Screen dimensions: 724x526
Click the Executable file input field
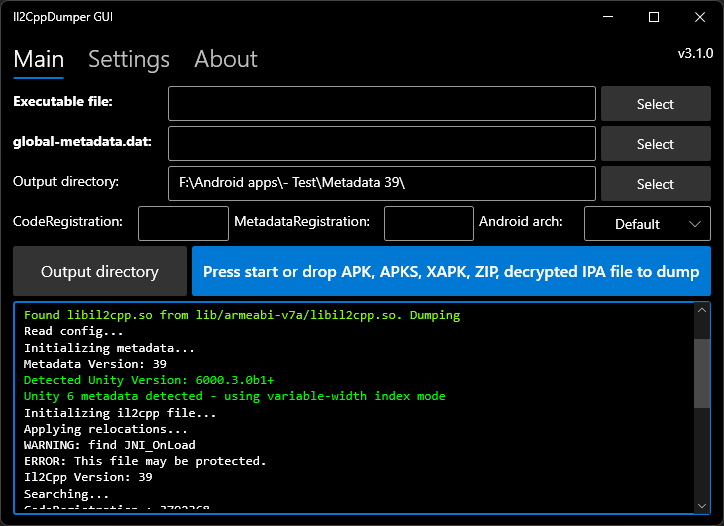coord(382,103)
